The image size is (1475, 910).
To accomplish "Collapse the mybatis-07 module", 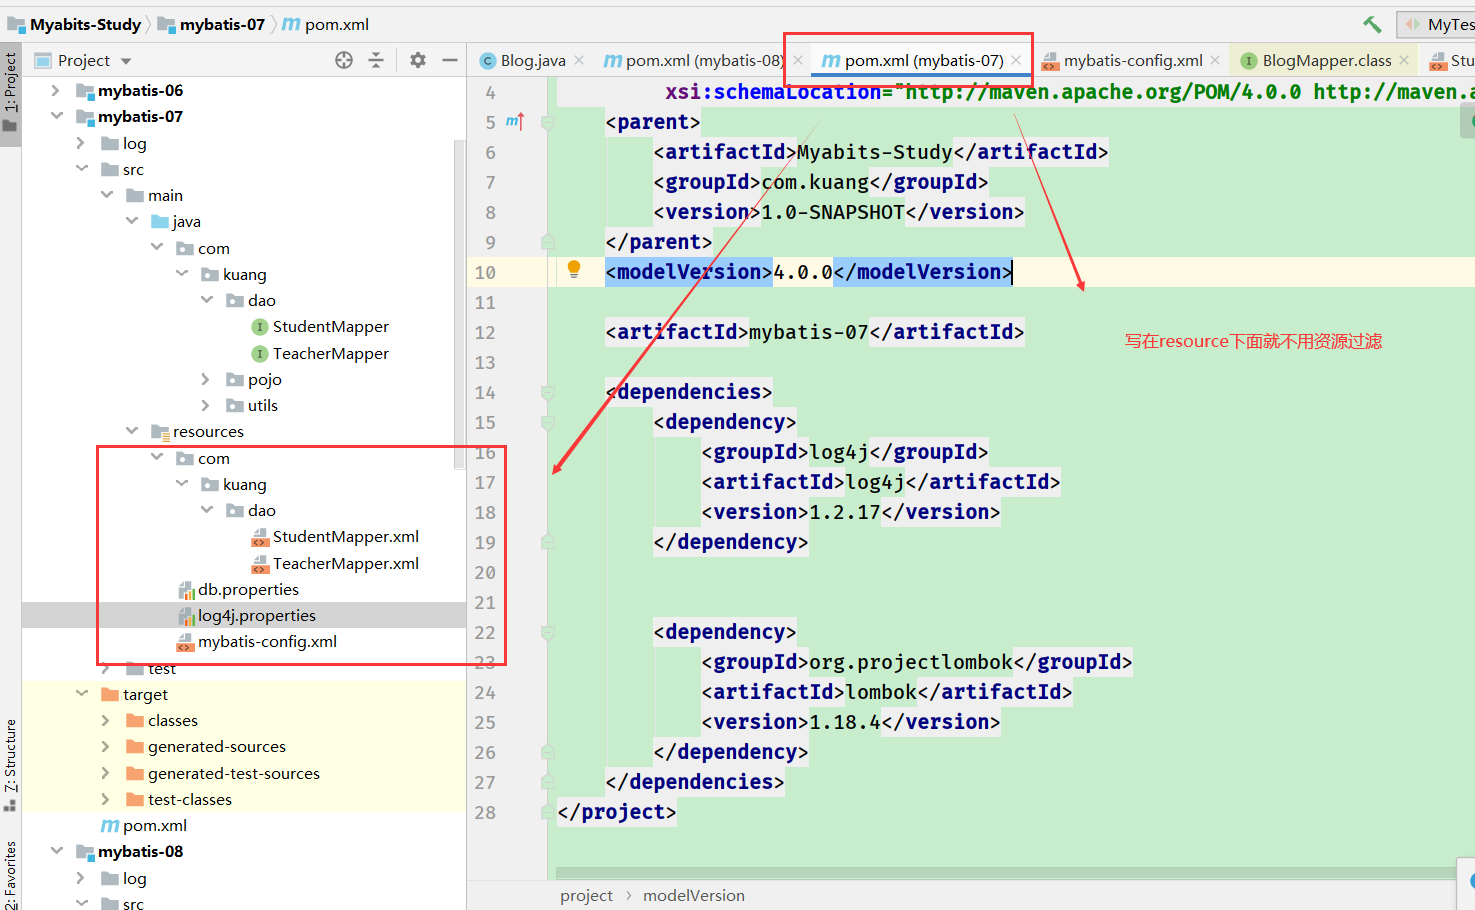I will pyautogui.click(x=57, y=116).
